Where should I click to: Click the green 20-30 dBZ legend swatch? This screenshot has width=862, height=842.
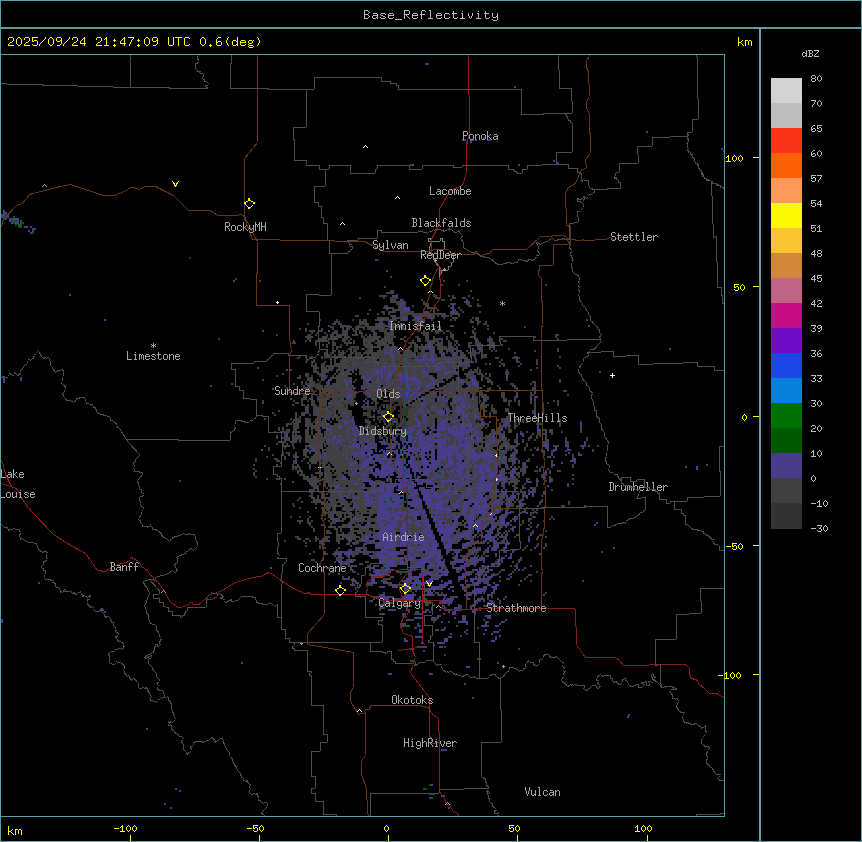click(x=786, y=415)
